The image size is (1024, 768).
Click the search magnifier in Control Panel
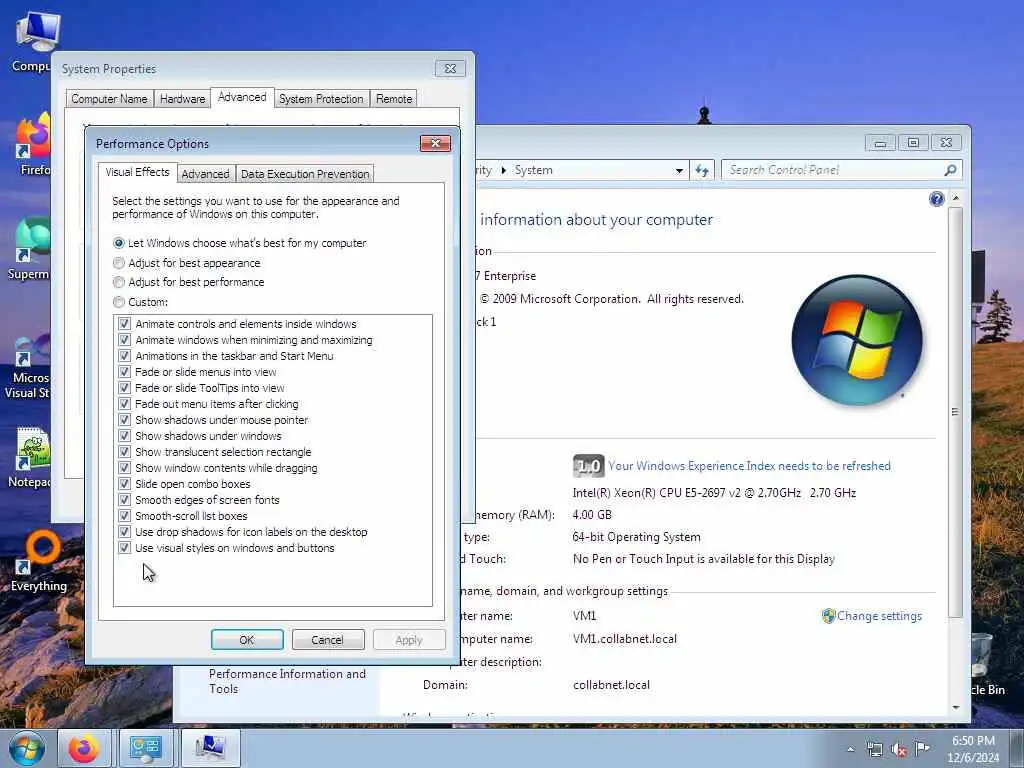pos(950,170)
